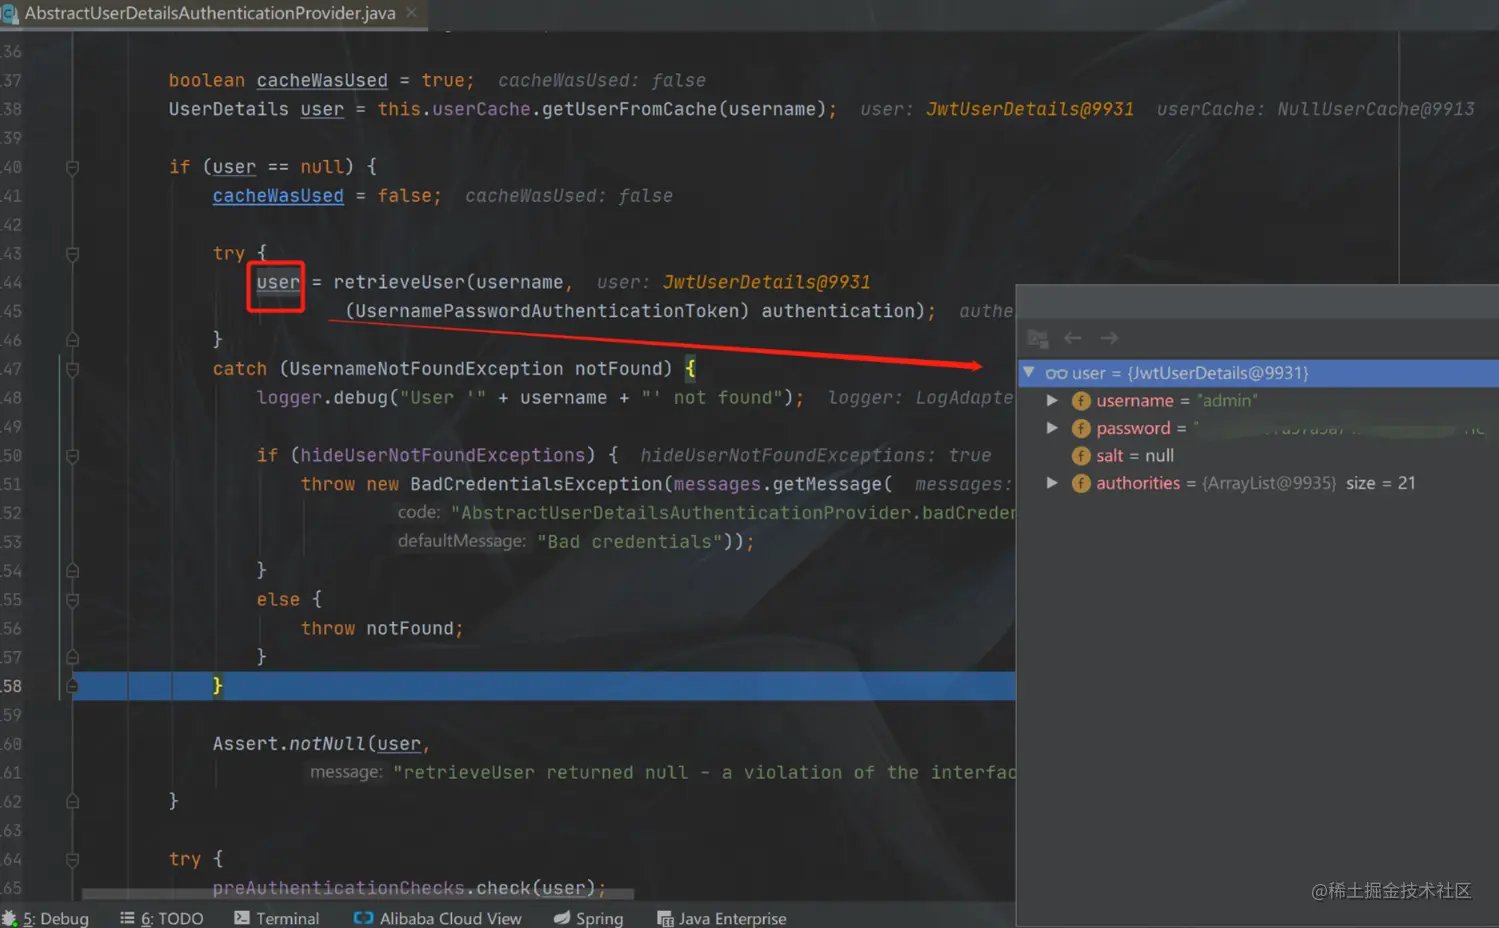Click the Spring leaf icon
Image resolution: width=1499 pixels, height=928 pixels.
coord(562,918)
